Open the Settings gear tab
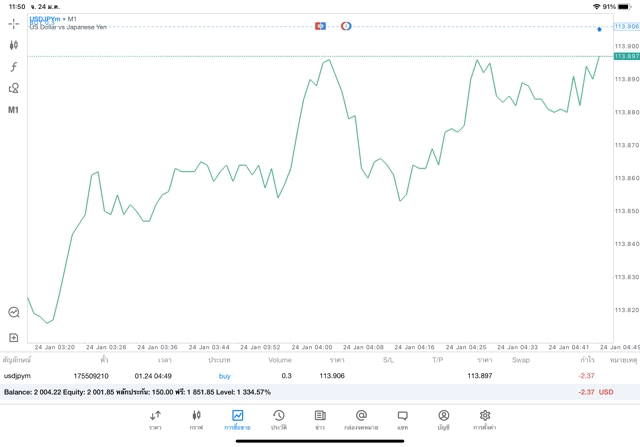 [x=484, y=419]
